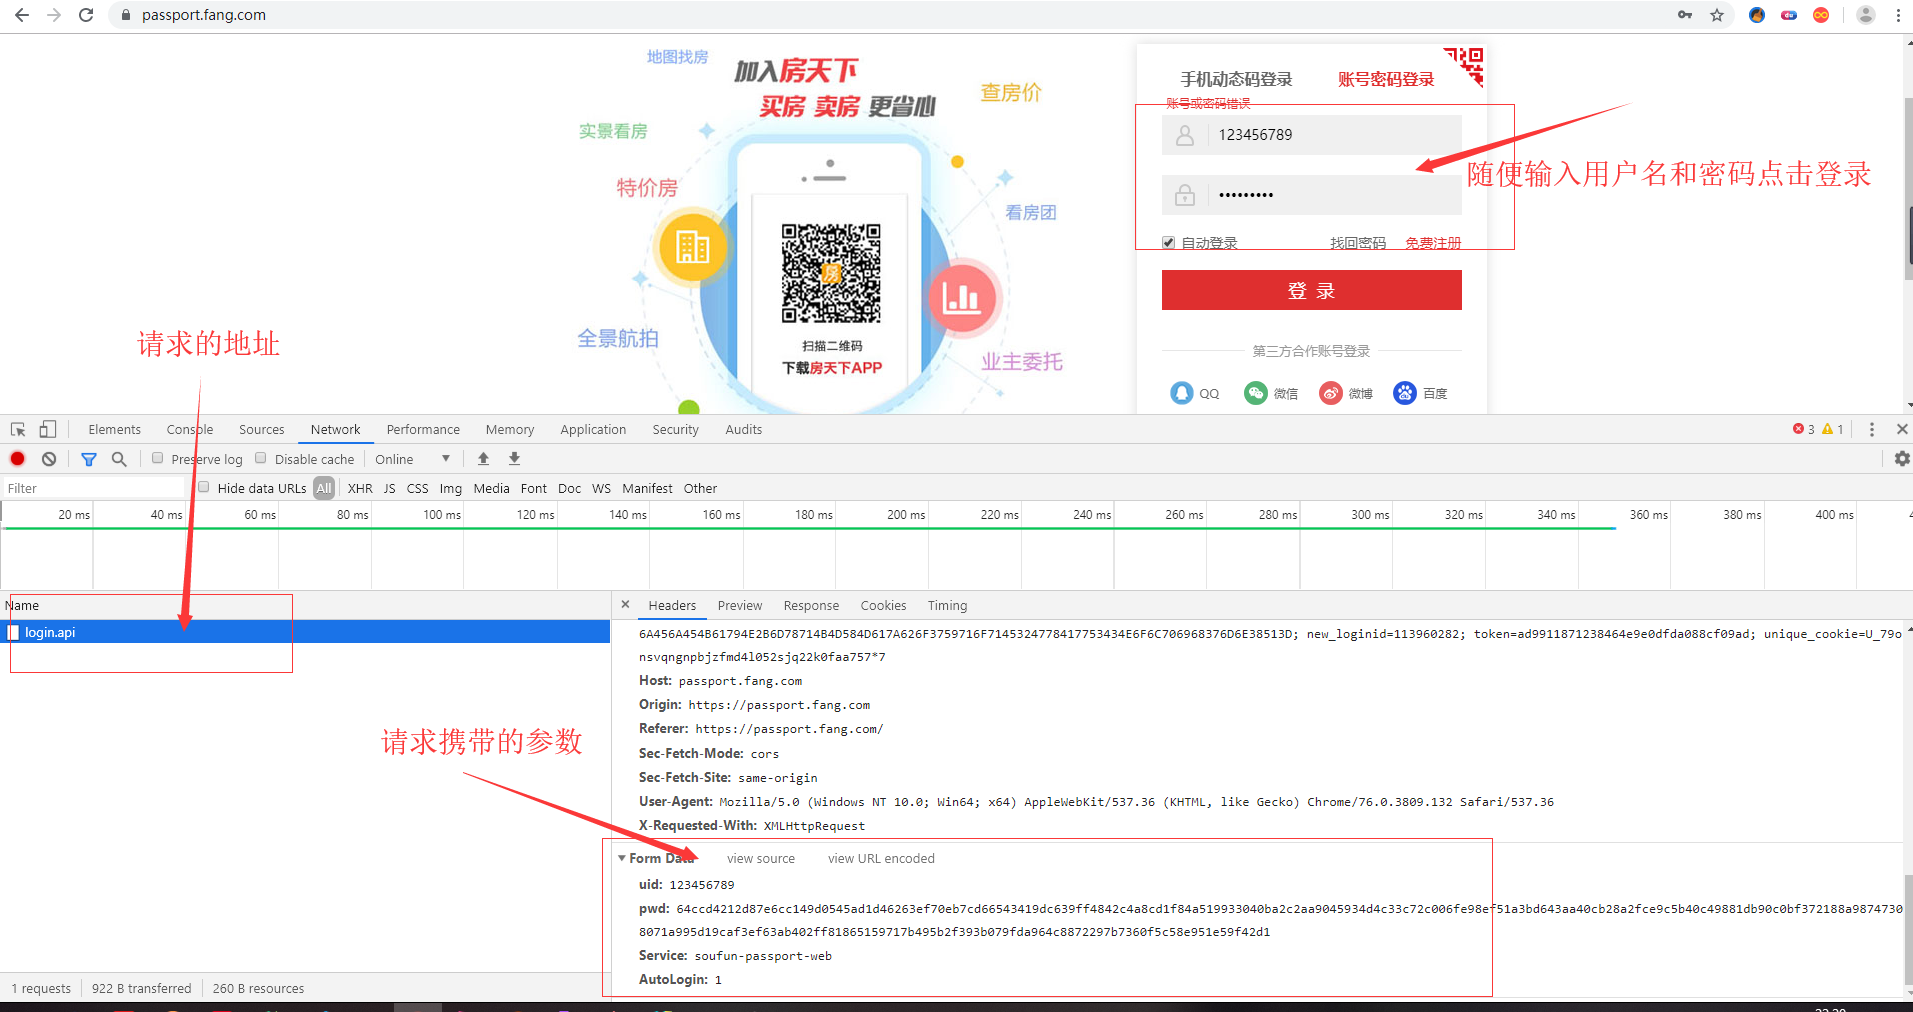Screen dimensions: 1913x1012
Task: Click the red chart feature icon
Action: [962, 297]
